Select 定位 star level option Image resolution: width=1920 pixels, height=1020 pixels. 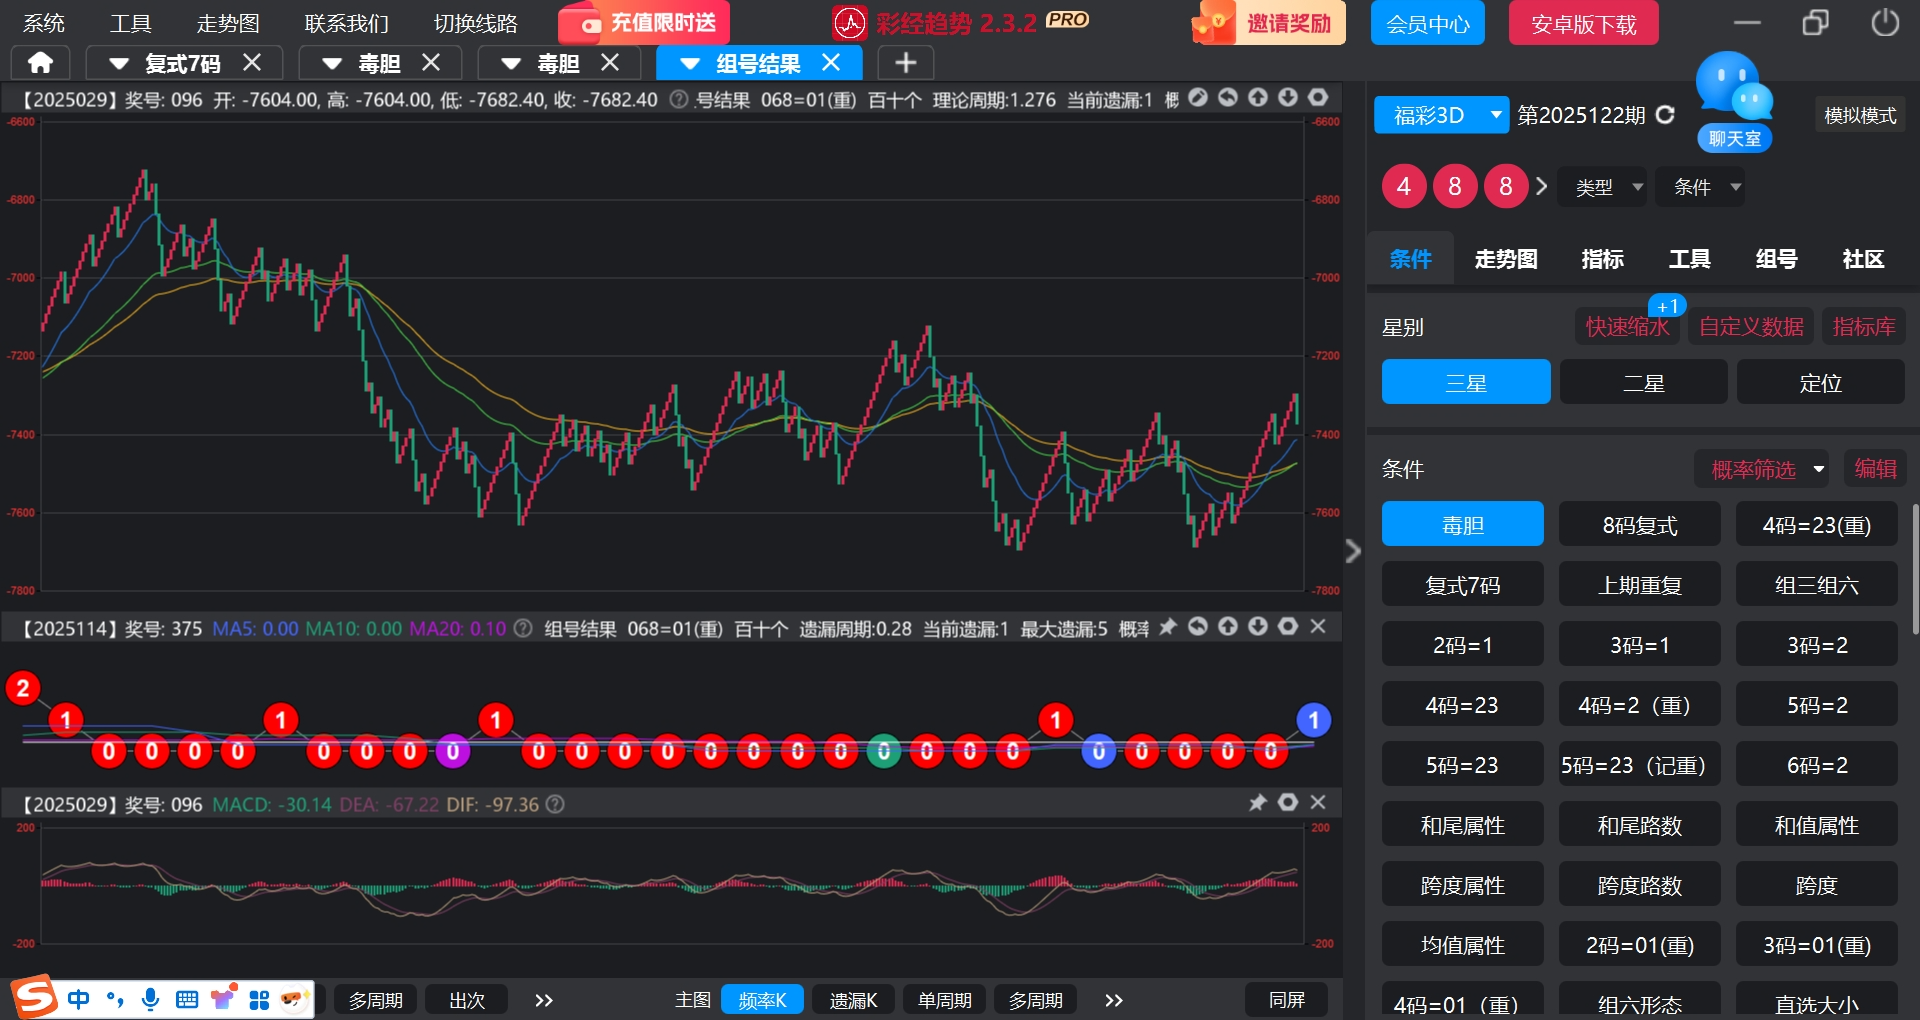click(x=1820, y=382)
